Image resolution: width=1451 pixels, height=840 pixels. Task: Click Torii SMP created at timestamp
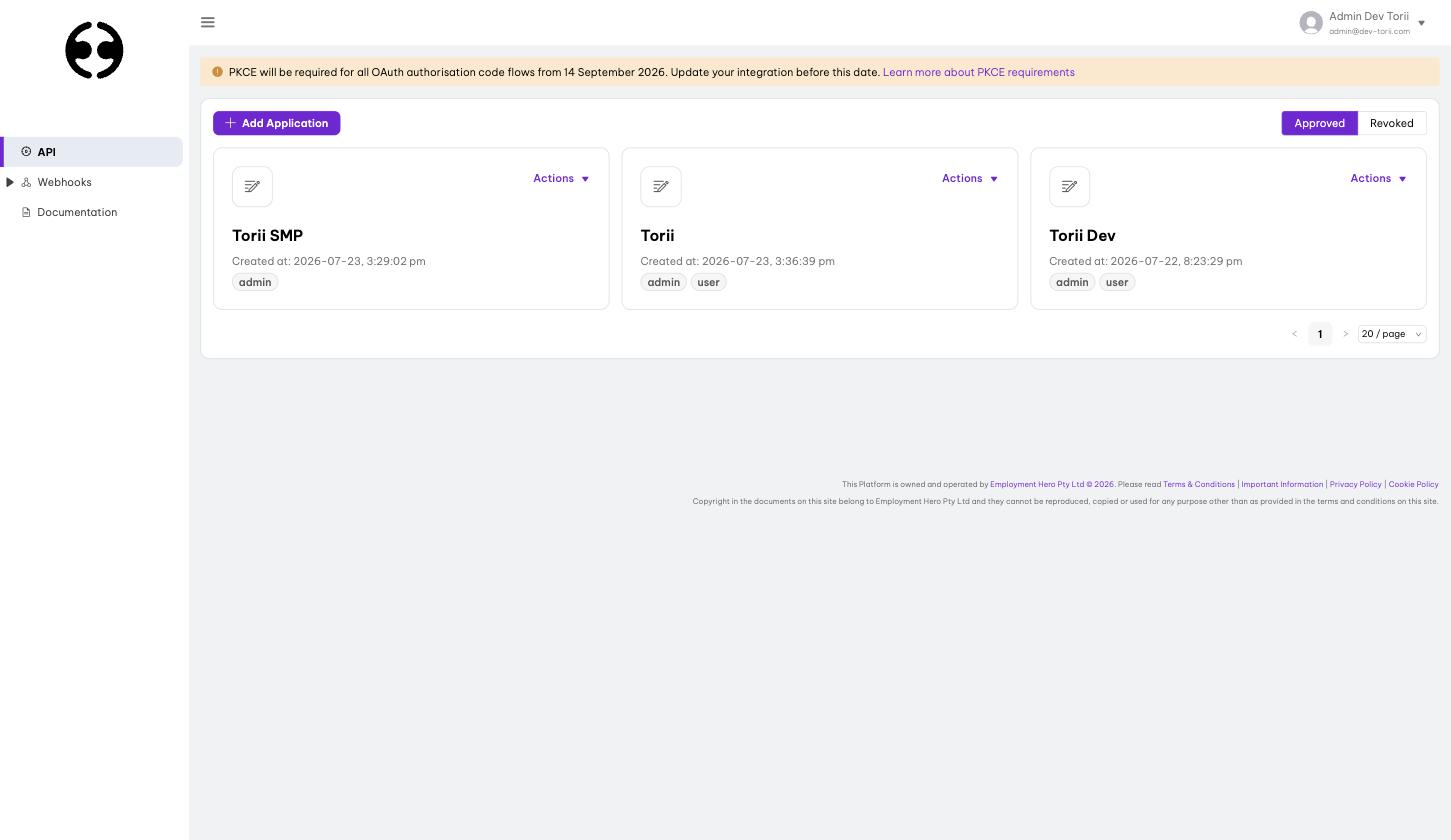coord(329,261)
